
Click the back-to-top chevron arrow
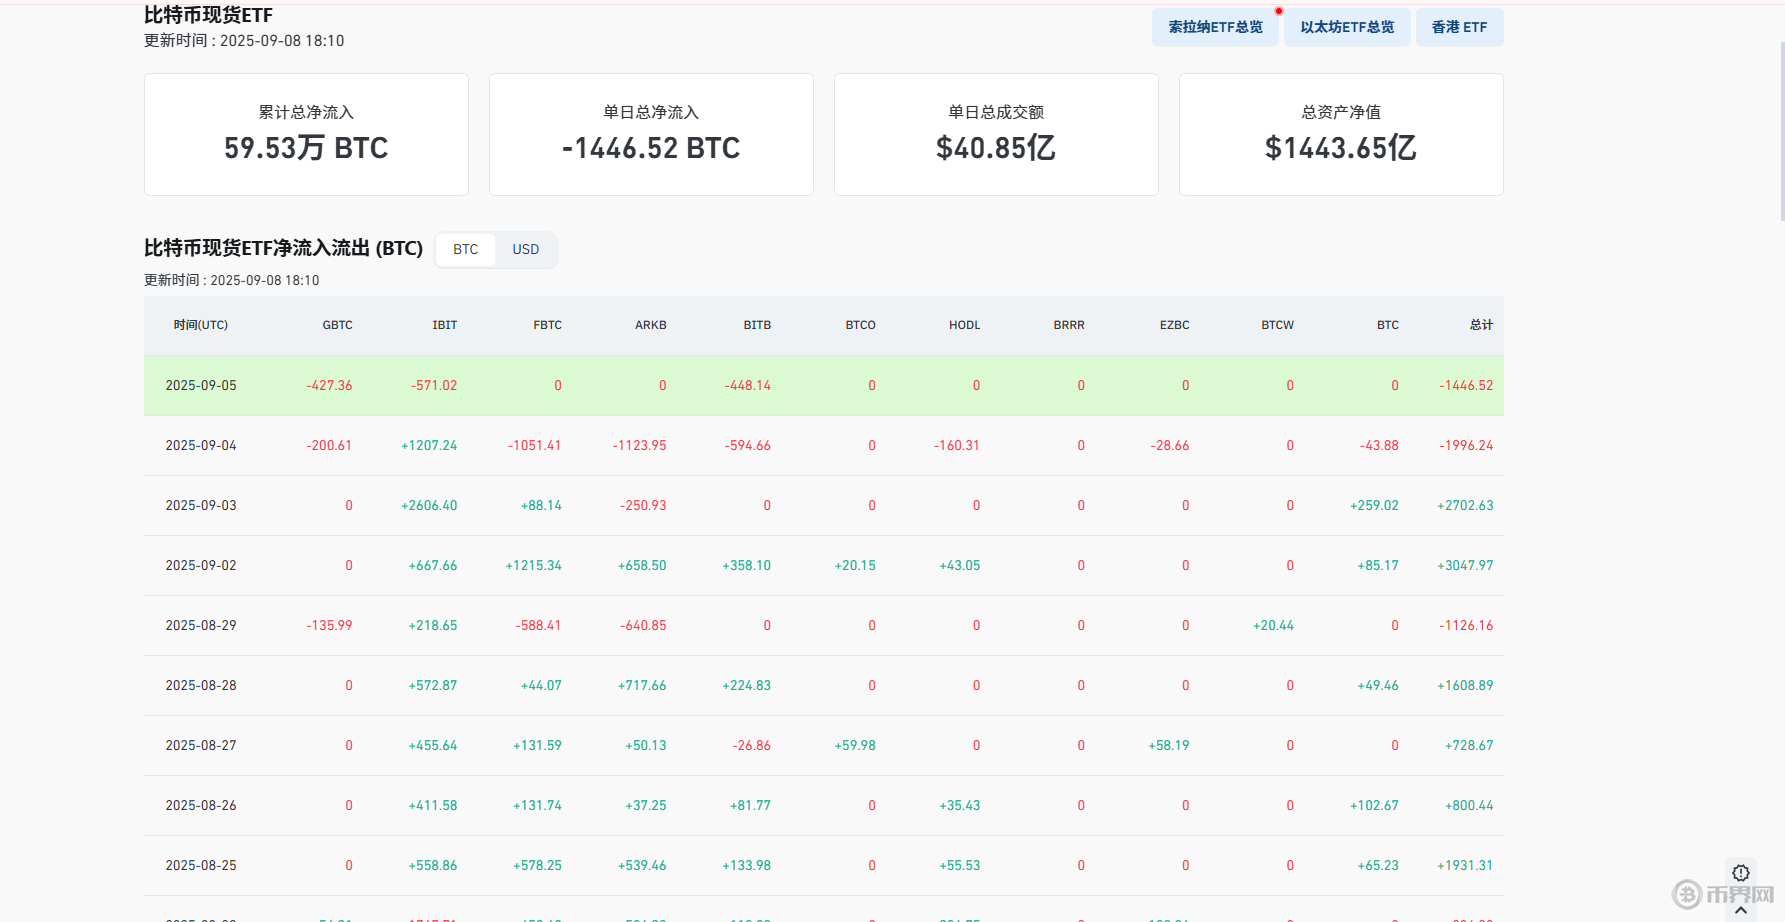click(1741, 910)
